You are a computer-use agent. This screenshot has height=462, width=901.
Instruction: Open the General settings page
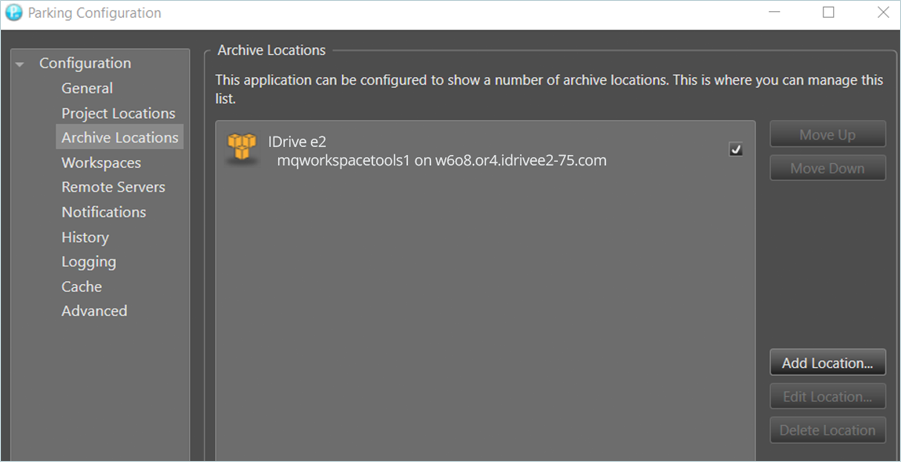(x=87, y=88)
